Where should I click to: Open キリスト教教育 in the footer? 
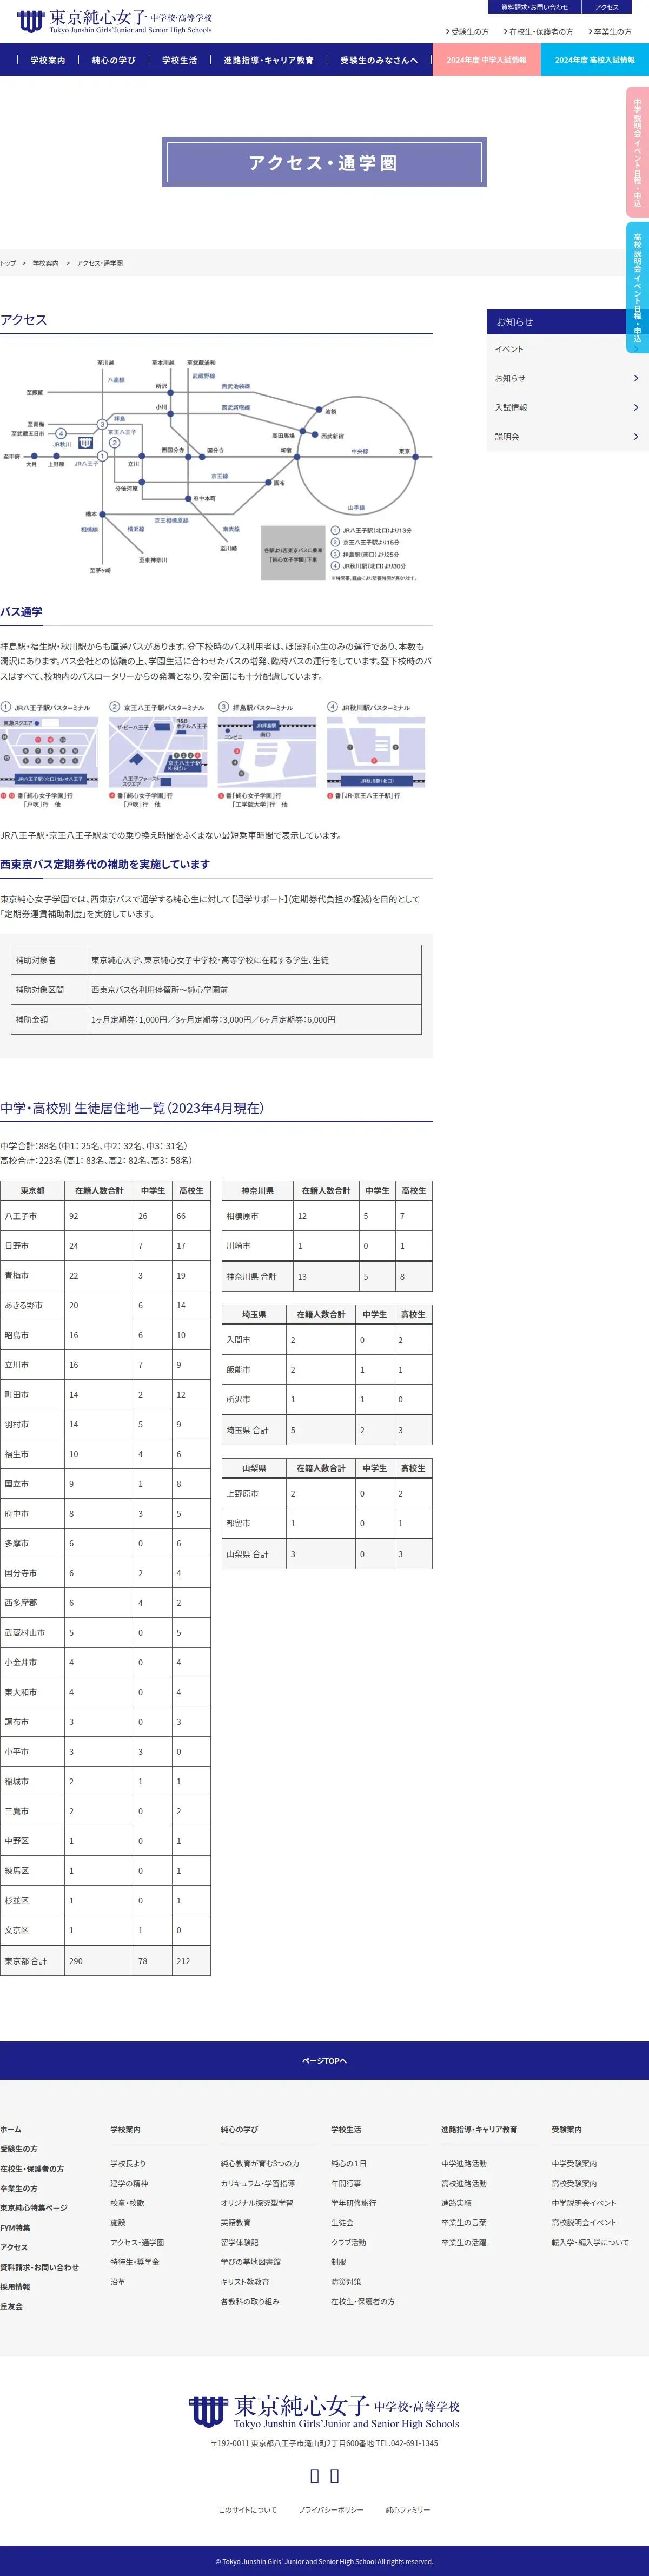point(245,2282)
